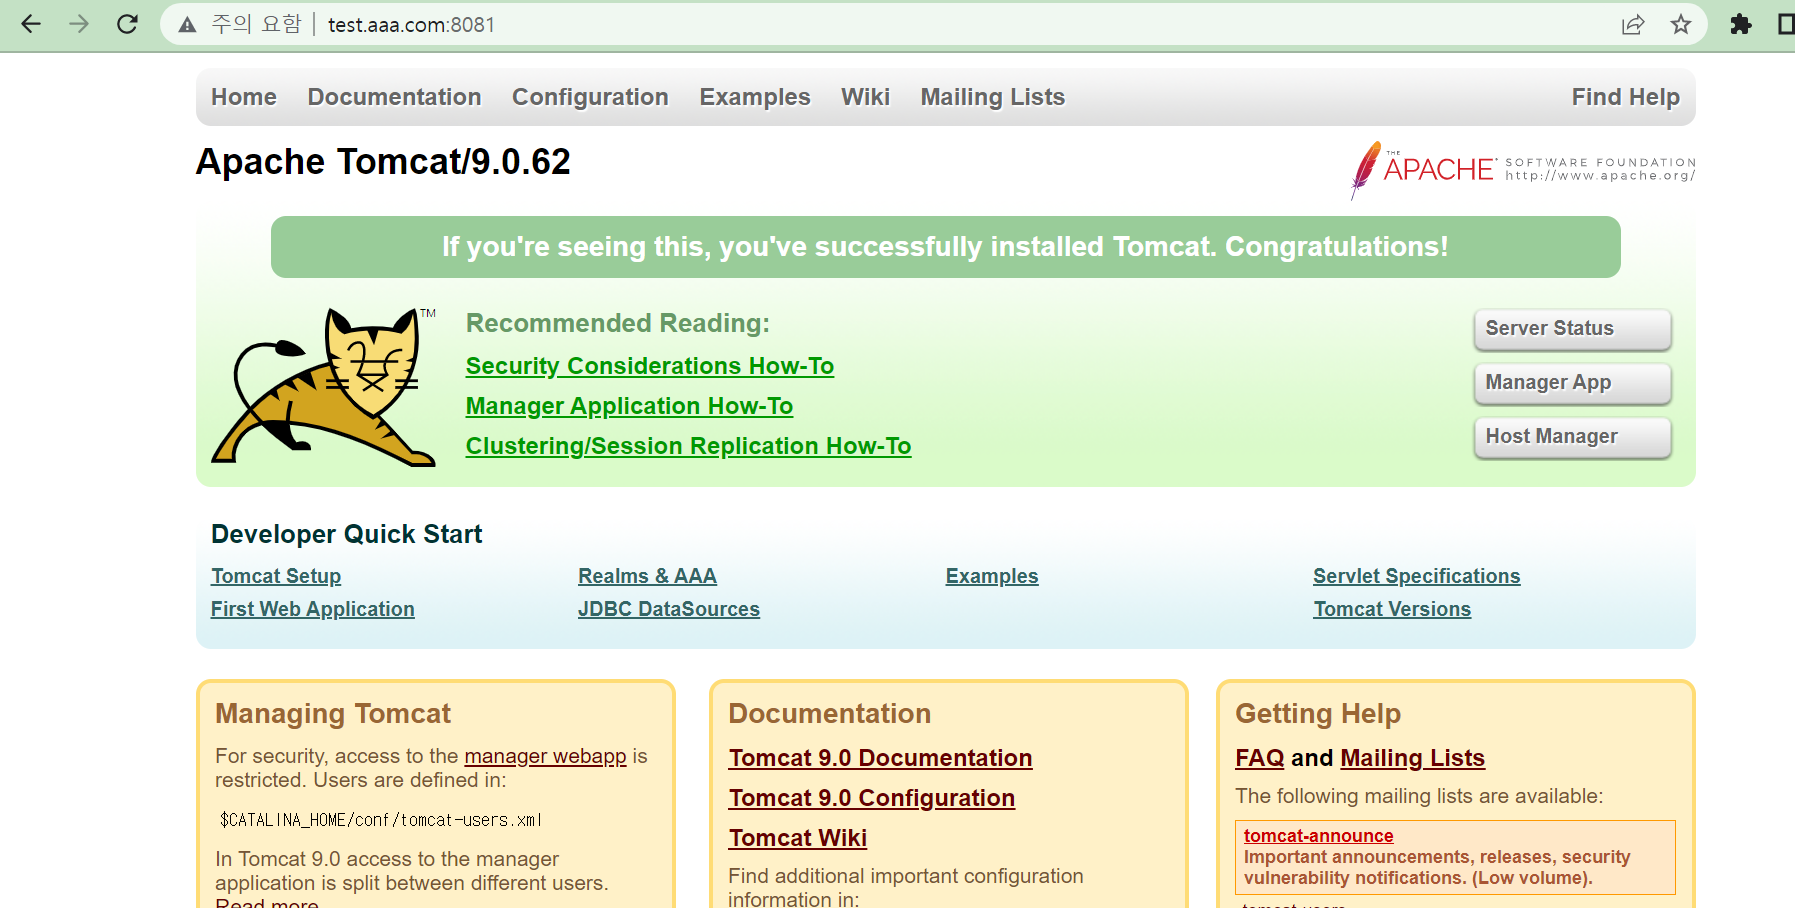The height and width of the screenshot is (908, 1795).
Task: Reload the current page
Action: click(127, 24)
